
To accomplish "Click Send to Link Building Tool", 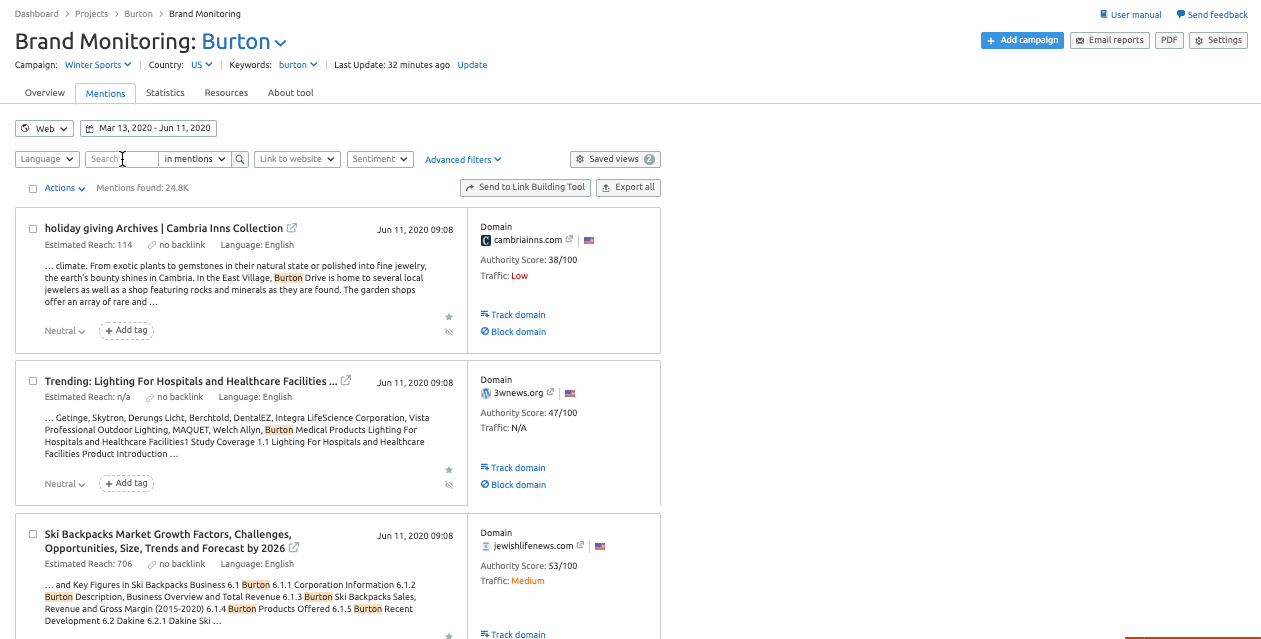I will click(525, 188).
